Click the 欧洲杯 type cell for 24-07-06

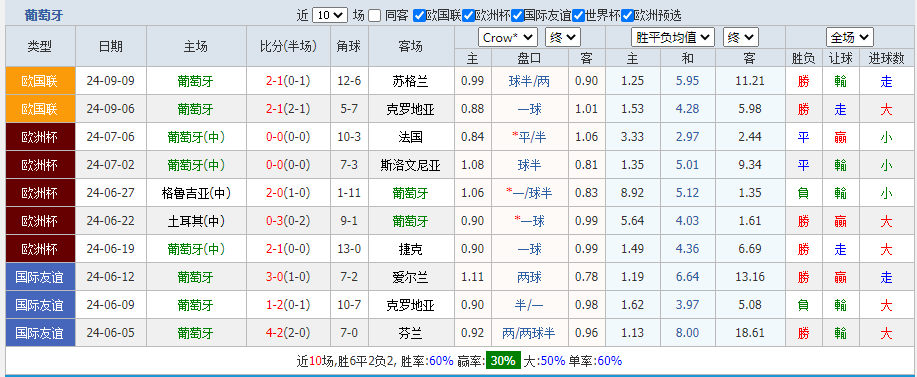point(40,137)
